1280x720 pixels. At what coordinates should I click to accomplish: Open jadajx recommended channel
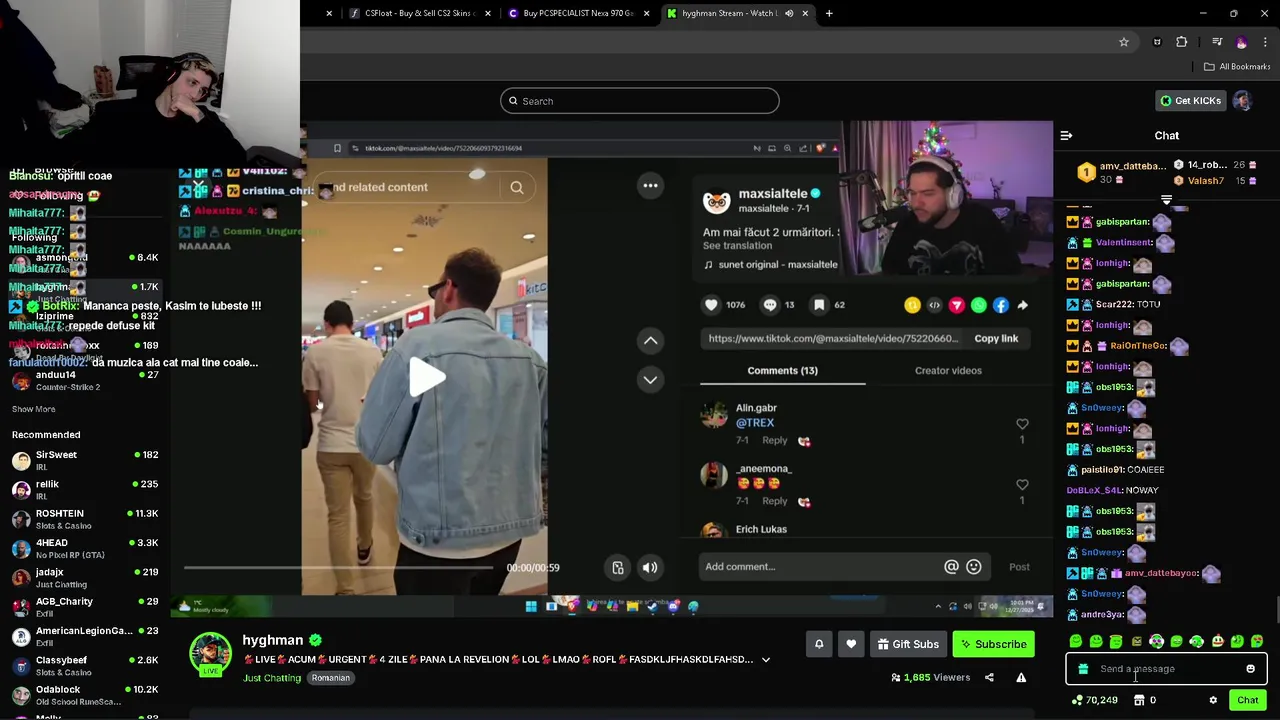[x=85, y=578]
